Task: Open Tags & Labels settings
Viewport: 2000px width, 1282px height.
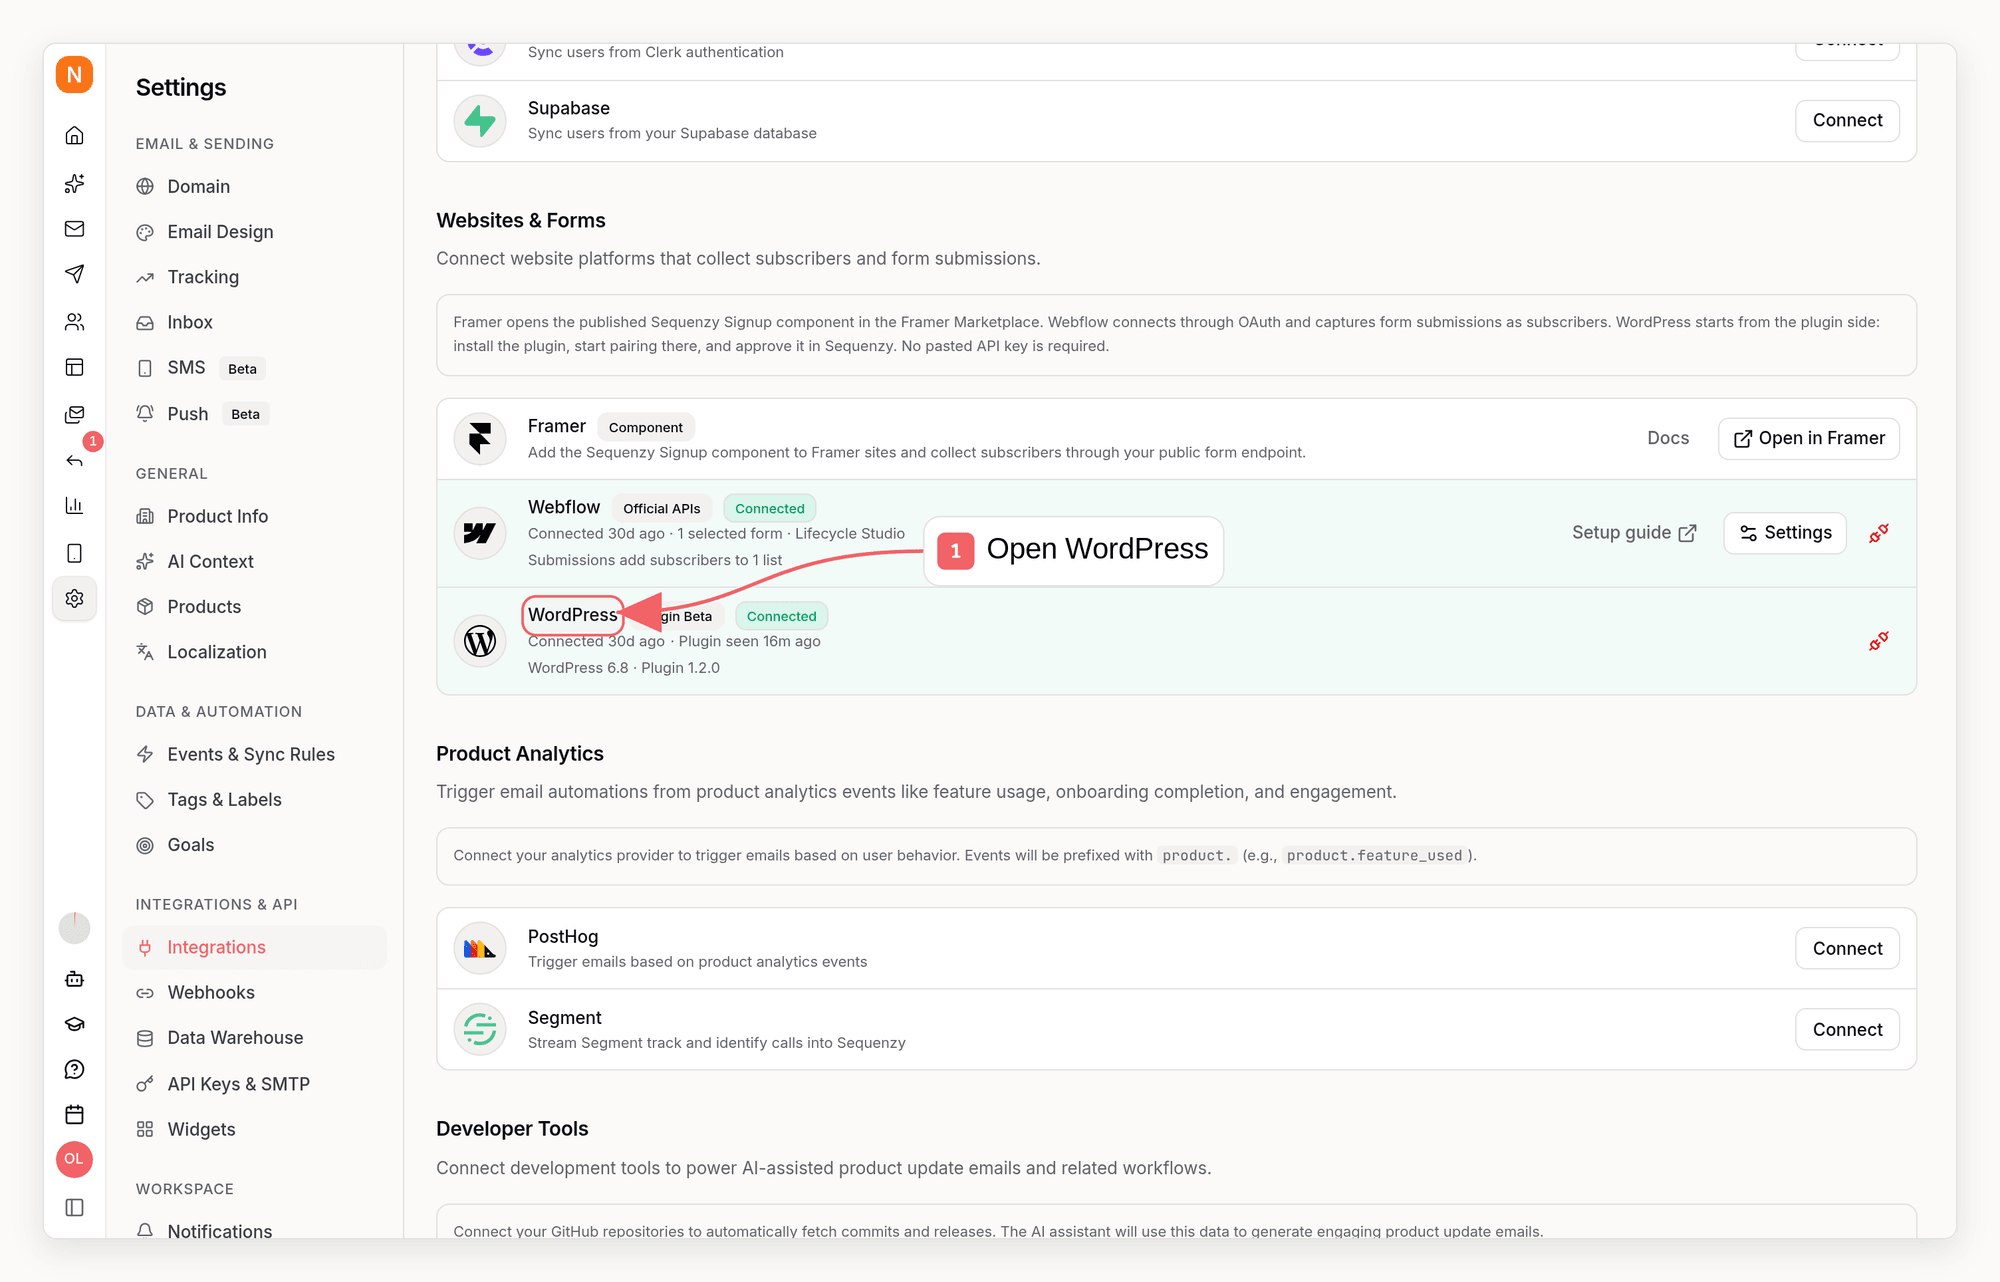Action: [x=254, y=800]
